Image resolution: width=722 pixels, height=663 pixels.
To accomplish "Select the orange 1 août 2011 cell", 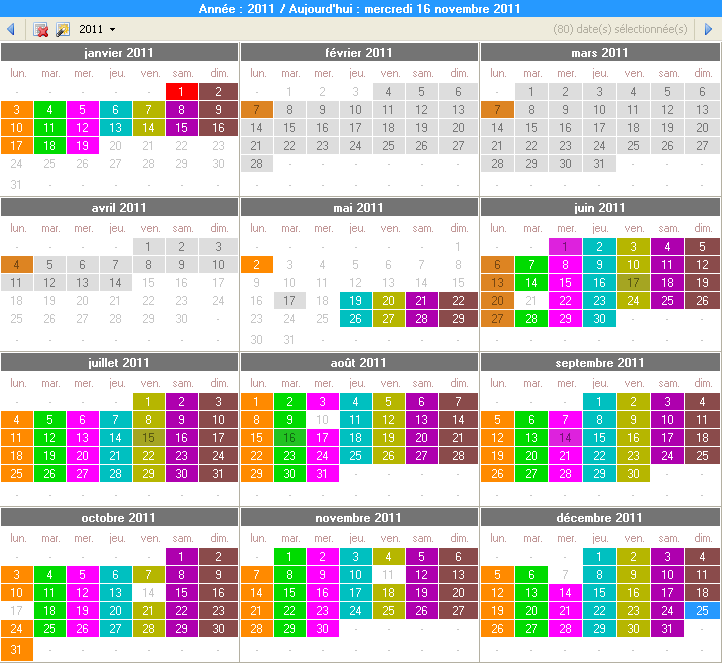I will [x=257, y=401].
